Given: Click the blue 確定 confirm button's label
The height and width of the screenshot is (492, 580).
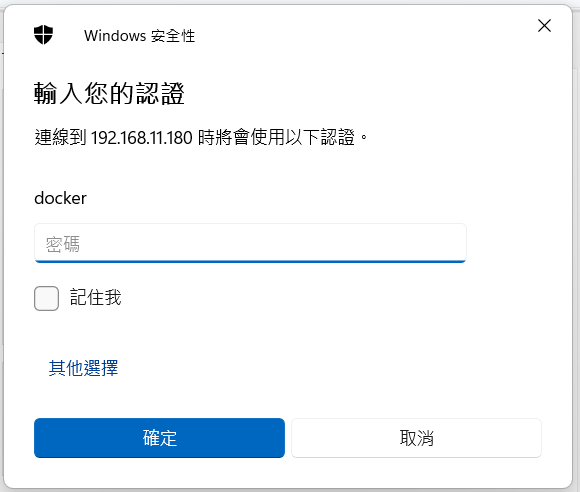Looking at the screenshot, I should [x=159, y=438].
